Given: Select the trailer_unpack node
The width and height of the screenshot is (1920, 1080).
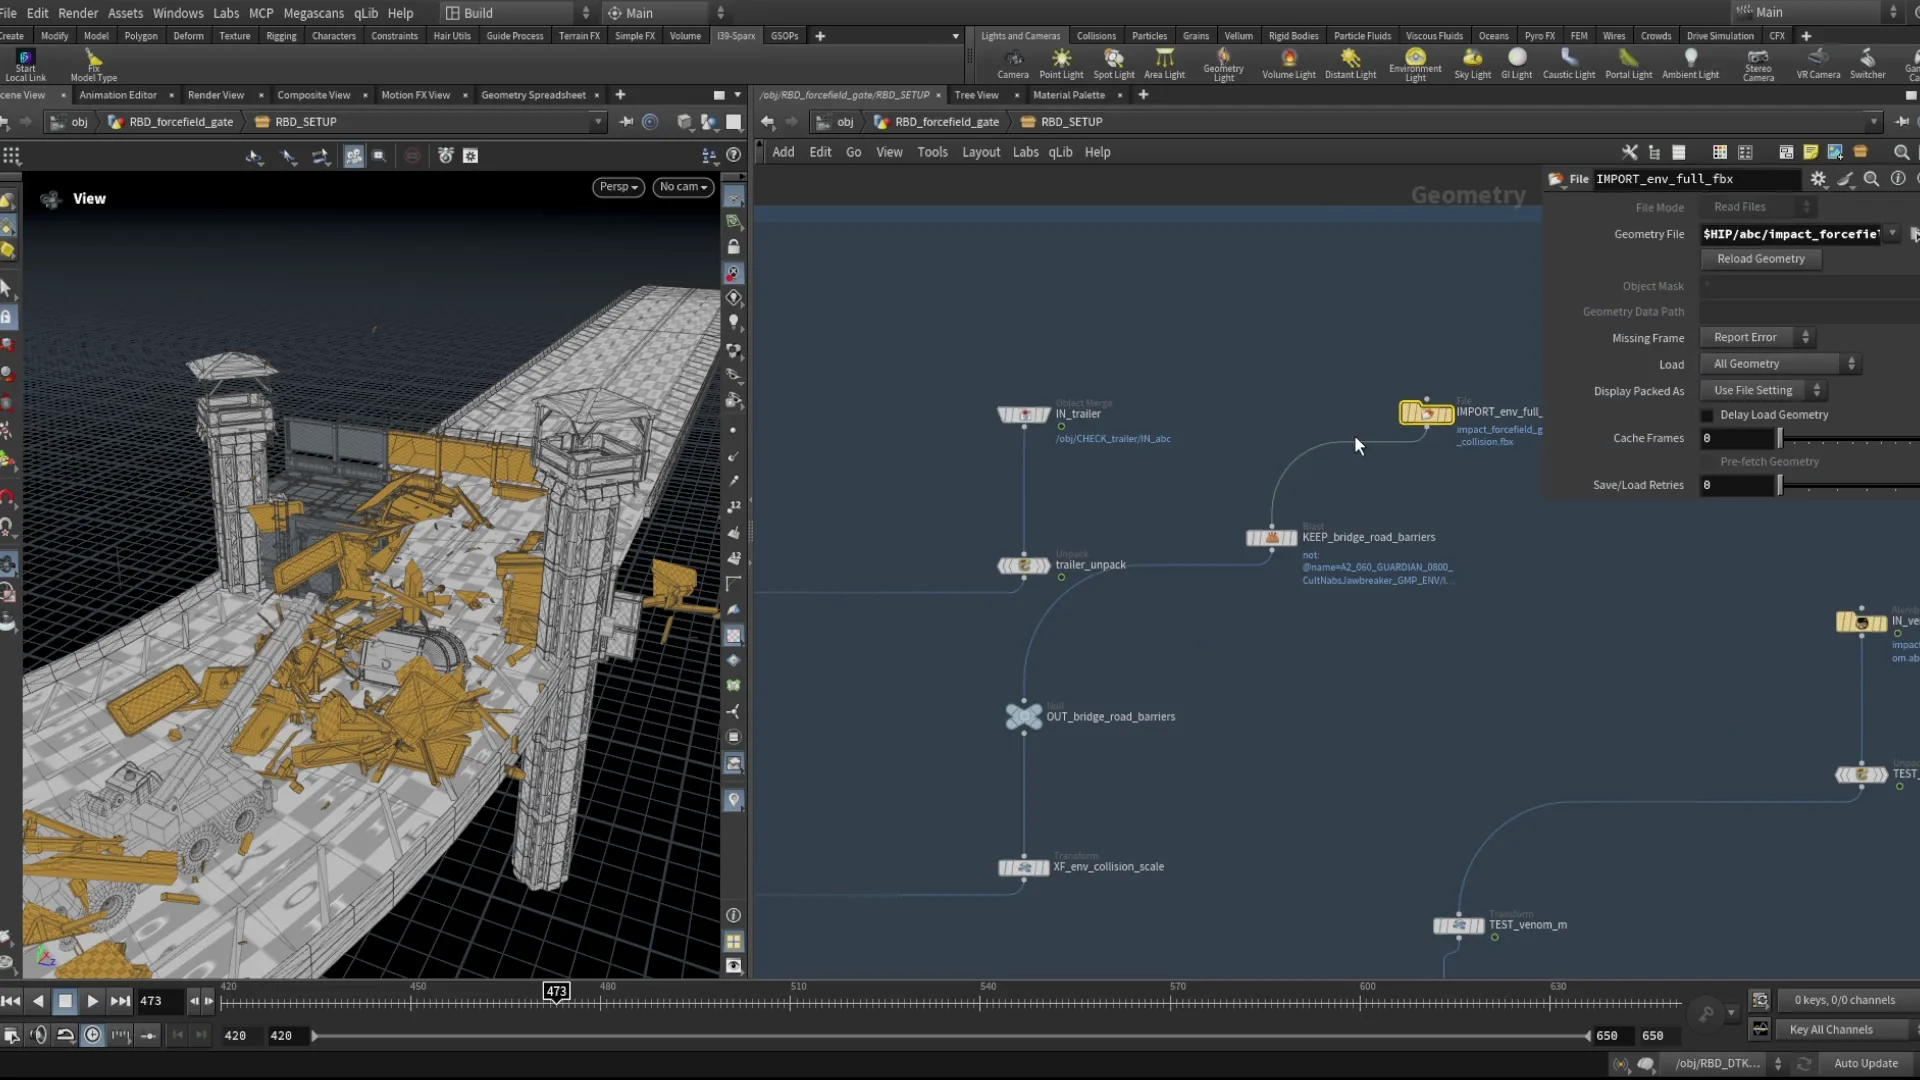Looking at the screenshot, I should point(1023,565).
